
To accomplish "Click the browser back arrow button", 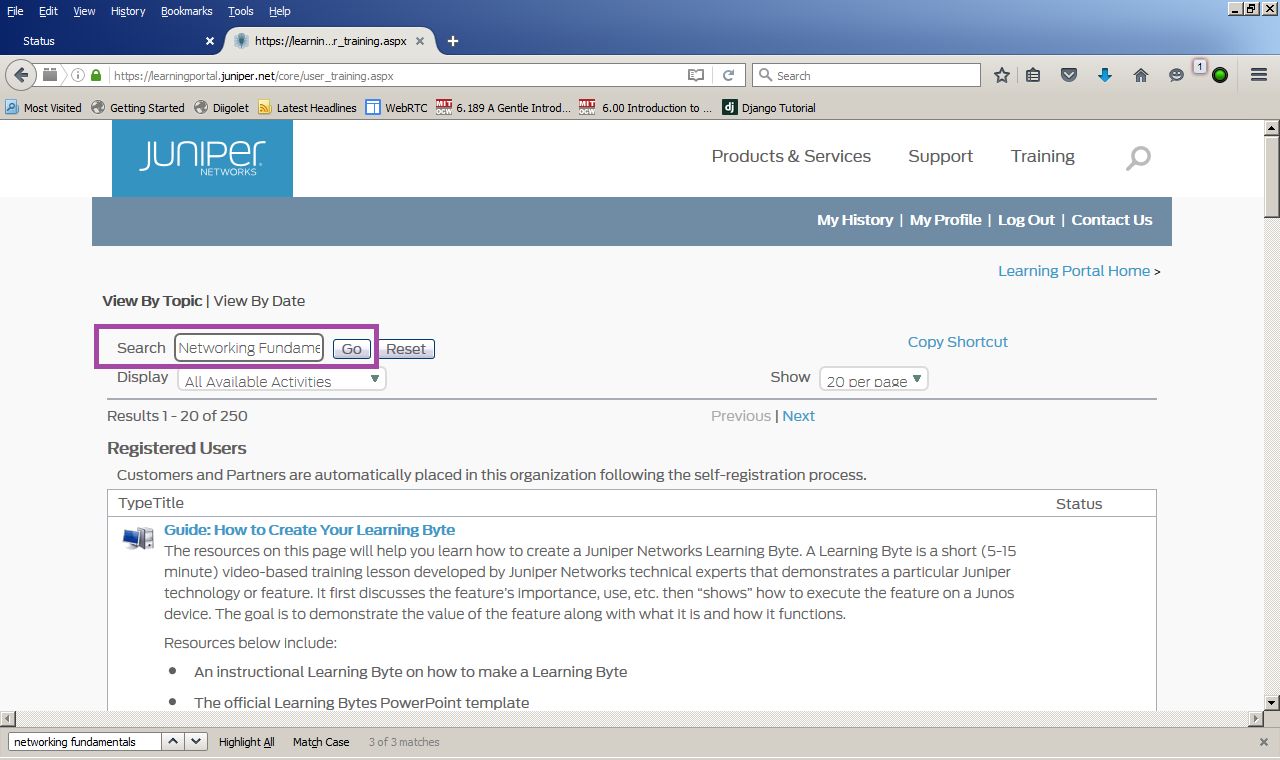I will 22,75.
